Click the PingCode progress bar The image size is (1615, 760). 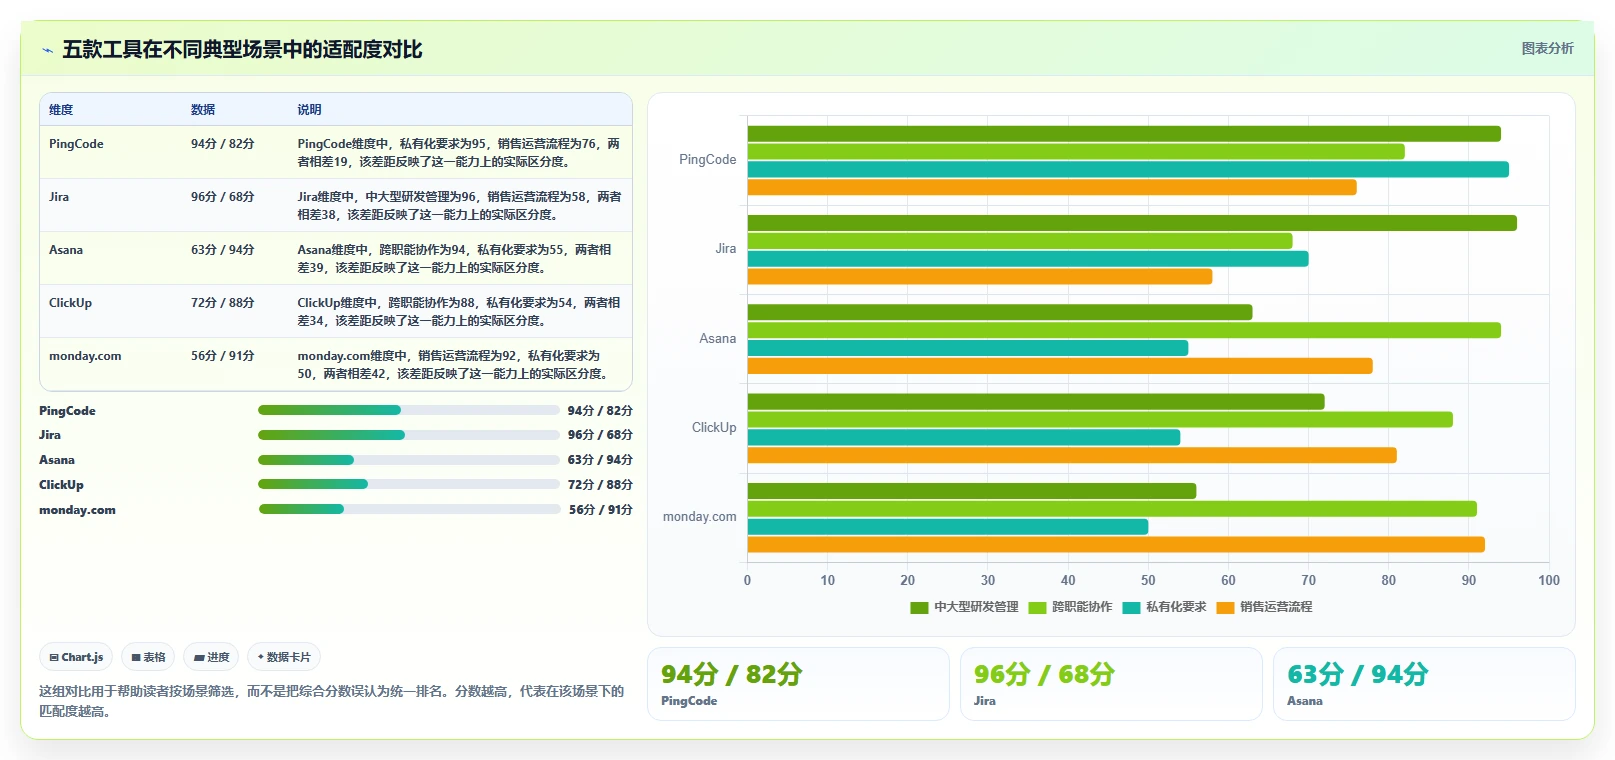click(x=409, y=410)
